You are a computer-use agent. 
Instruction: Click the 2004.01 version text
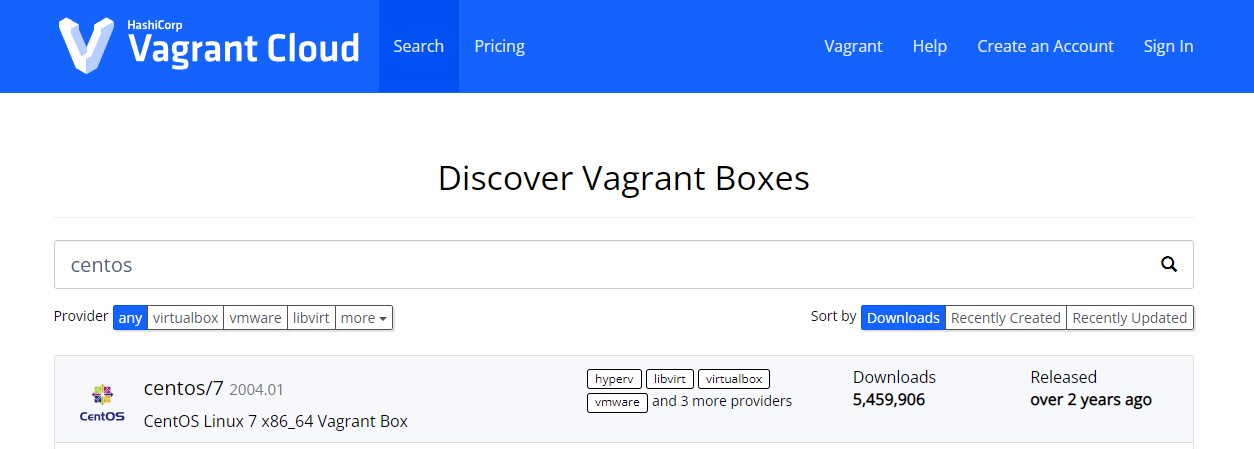point(256,389)
